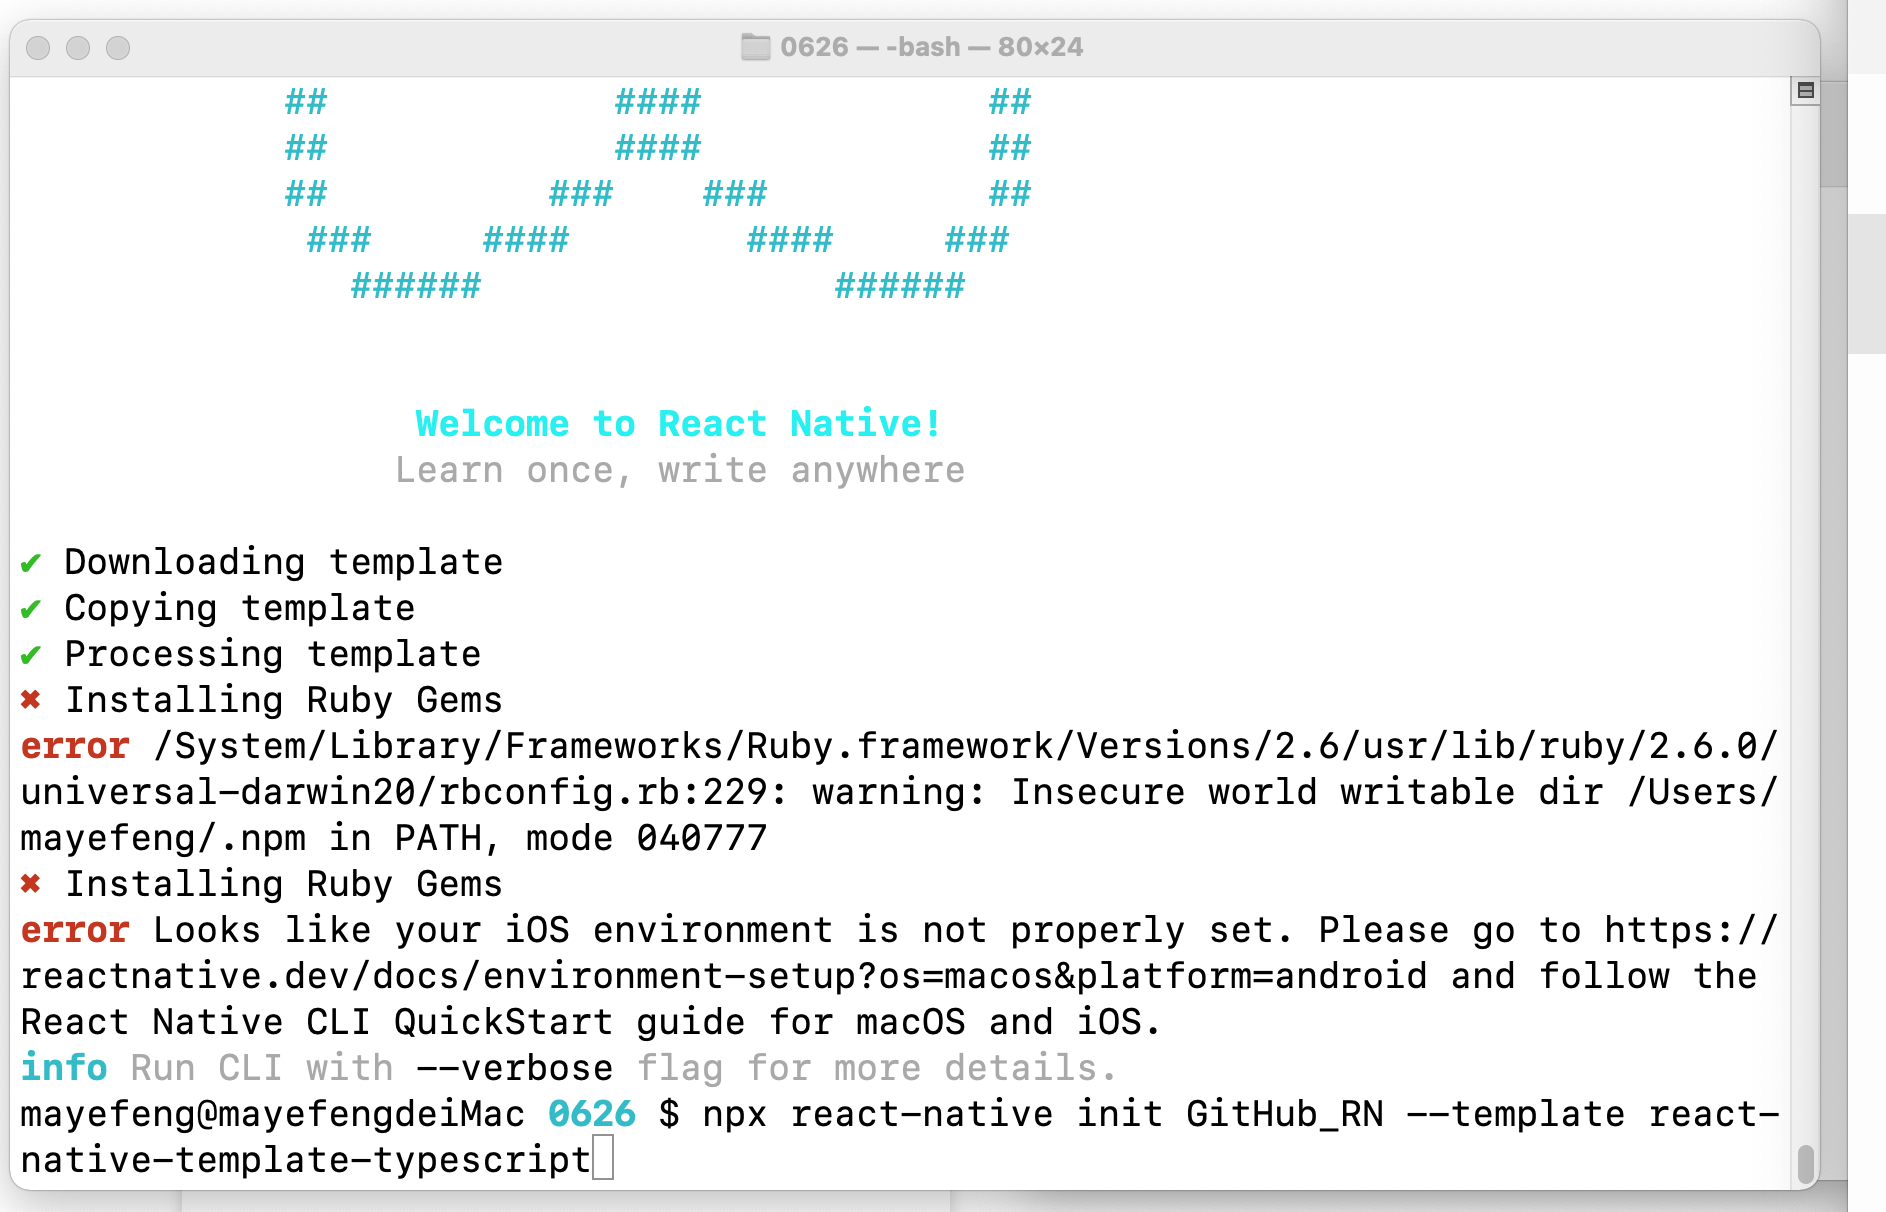Image resolution: width=1886 pixels, height=1212 pixels.
Task: Click the text cursor after native-template-typescript
Action: [602, 1160]
